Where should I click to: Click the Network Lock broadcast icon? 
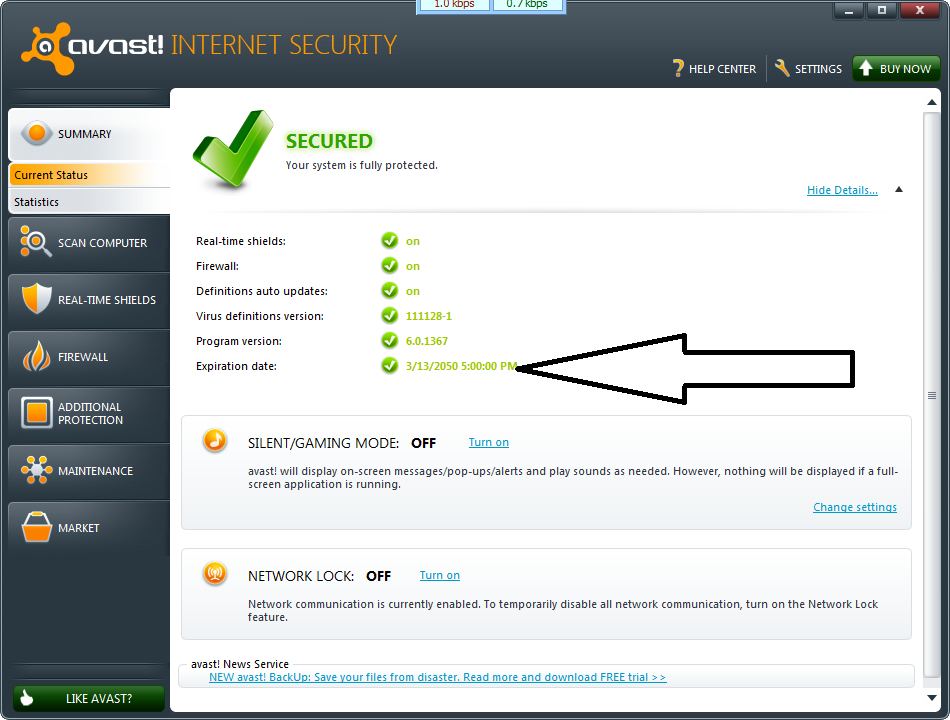(214, 573)
